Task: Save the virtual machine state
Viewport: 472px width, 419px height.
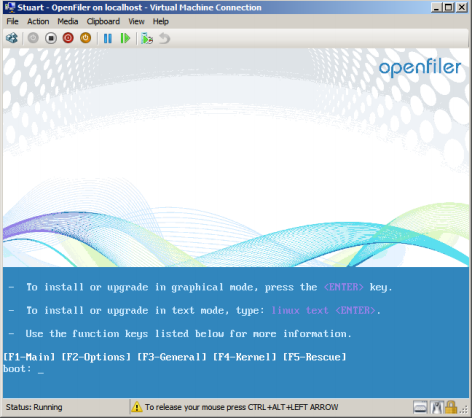Action: 86,38
